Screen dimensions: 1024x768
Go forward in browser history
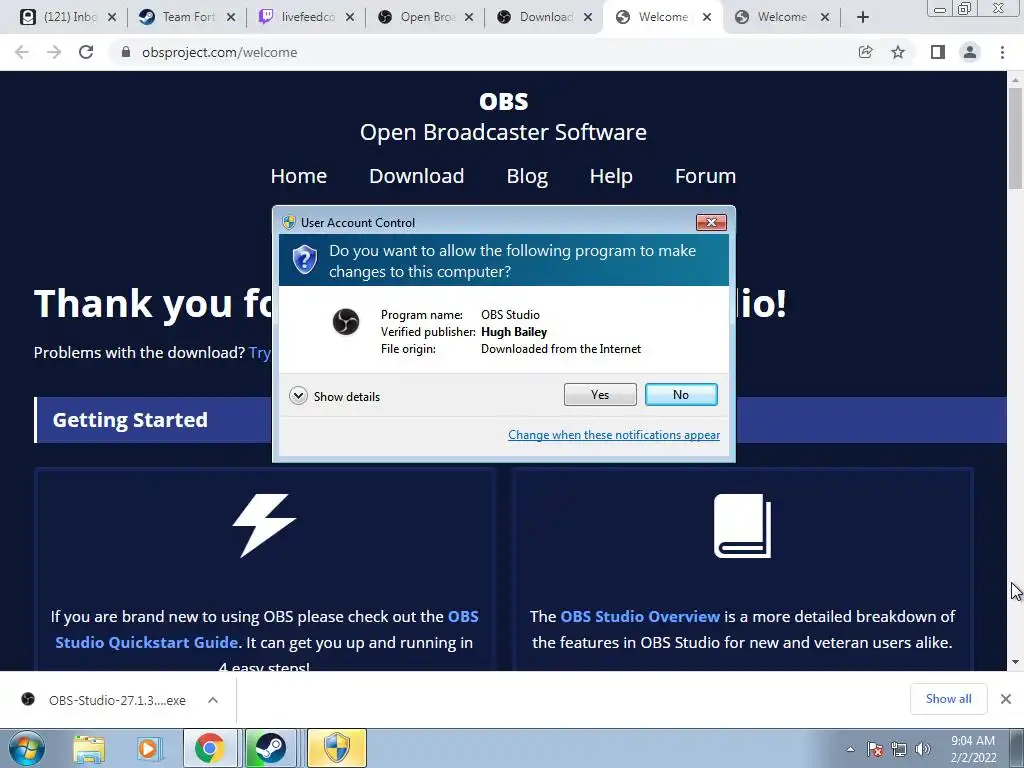pyautogui.click(x=54, y=52)
